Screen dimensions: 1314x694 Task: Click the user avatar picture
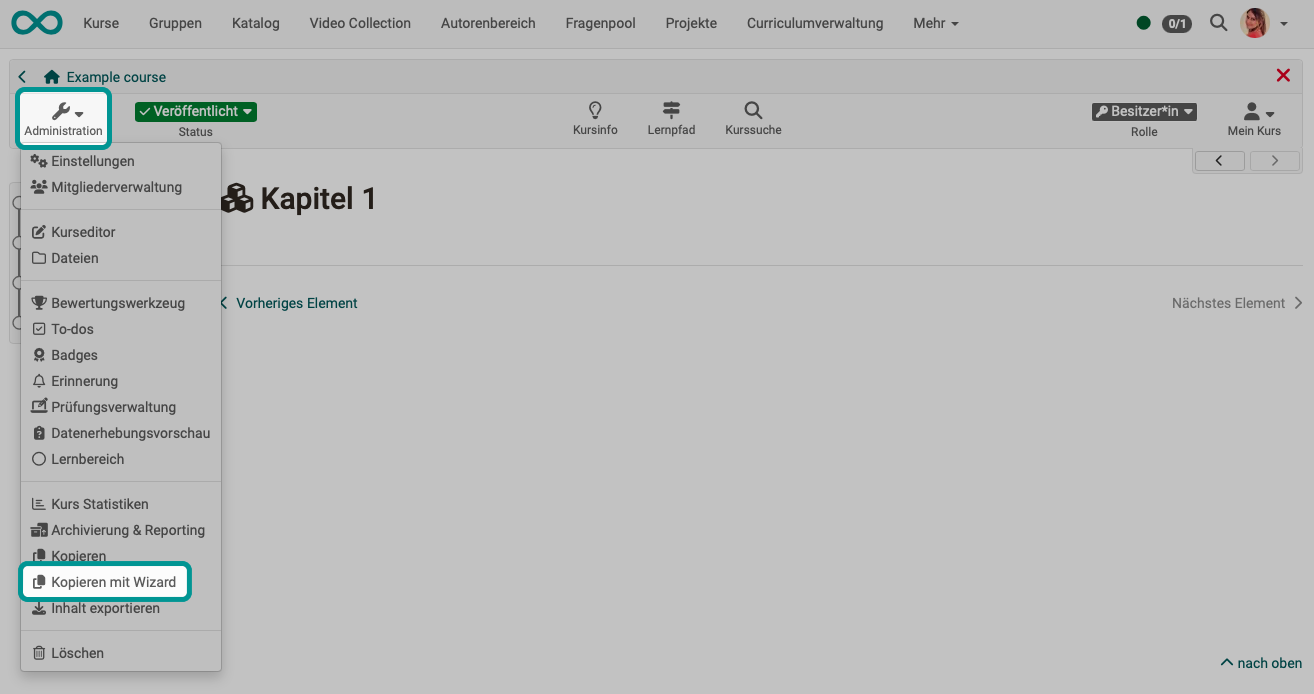pos(1254,22)
